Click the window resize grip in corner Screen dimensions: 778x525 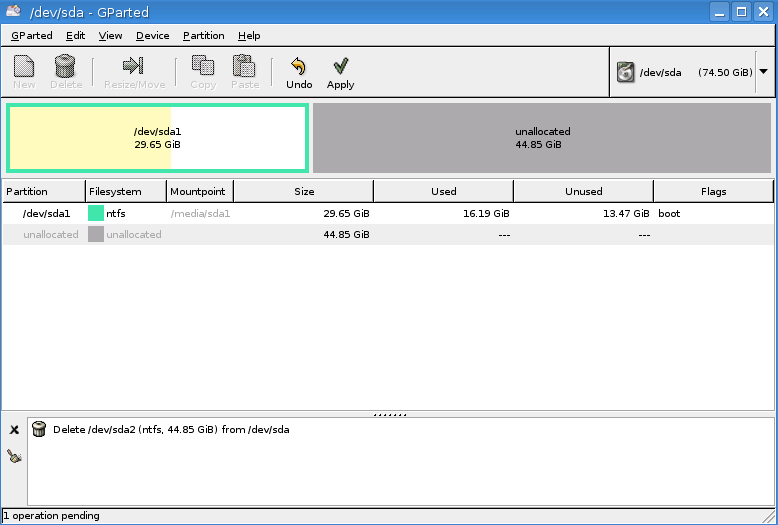click(770, 517)
